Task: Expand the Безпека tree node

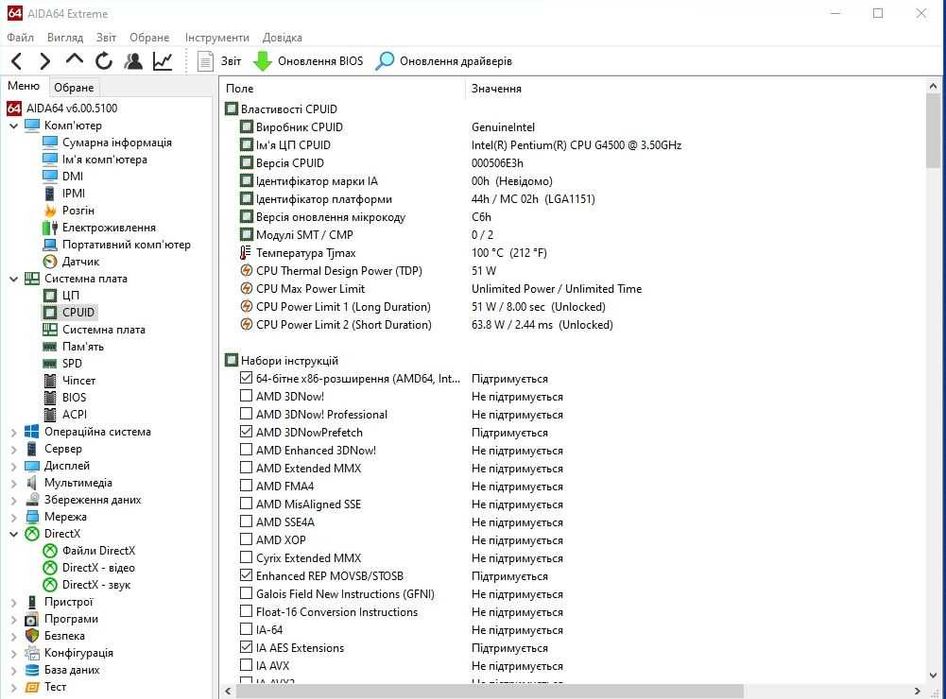Action: (x=13, y=636)
